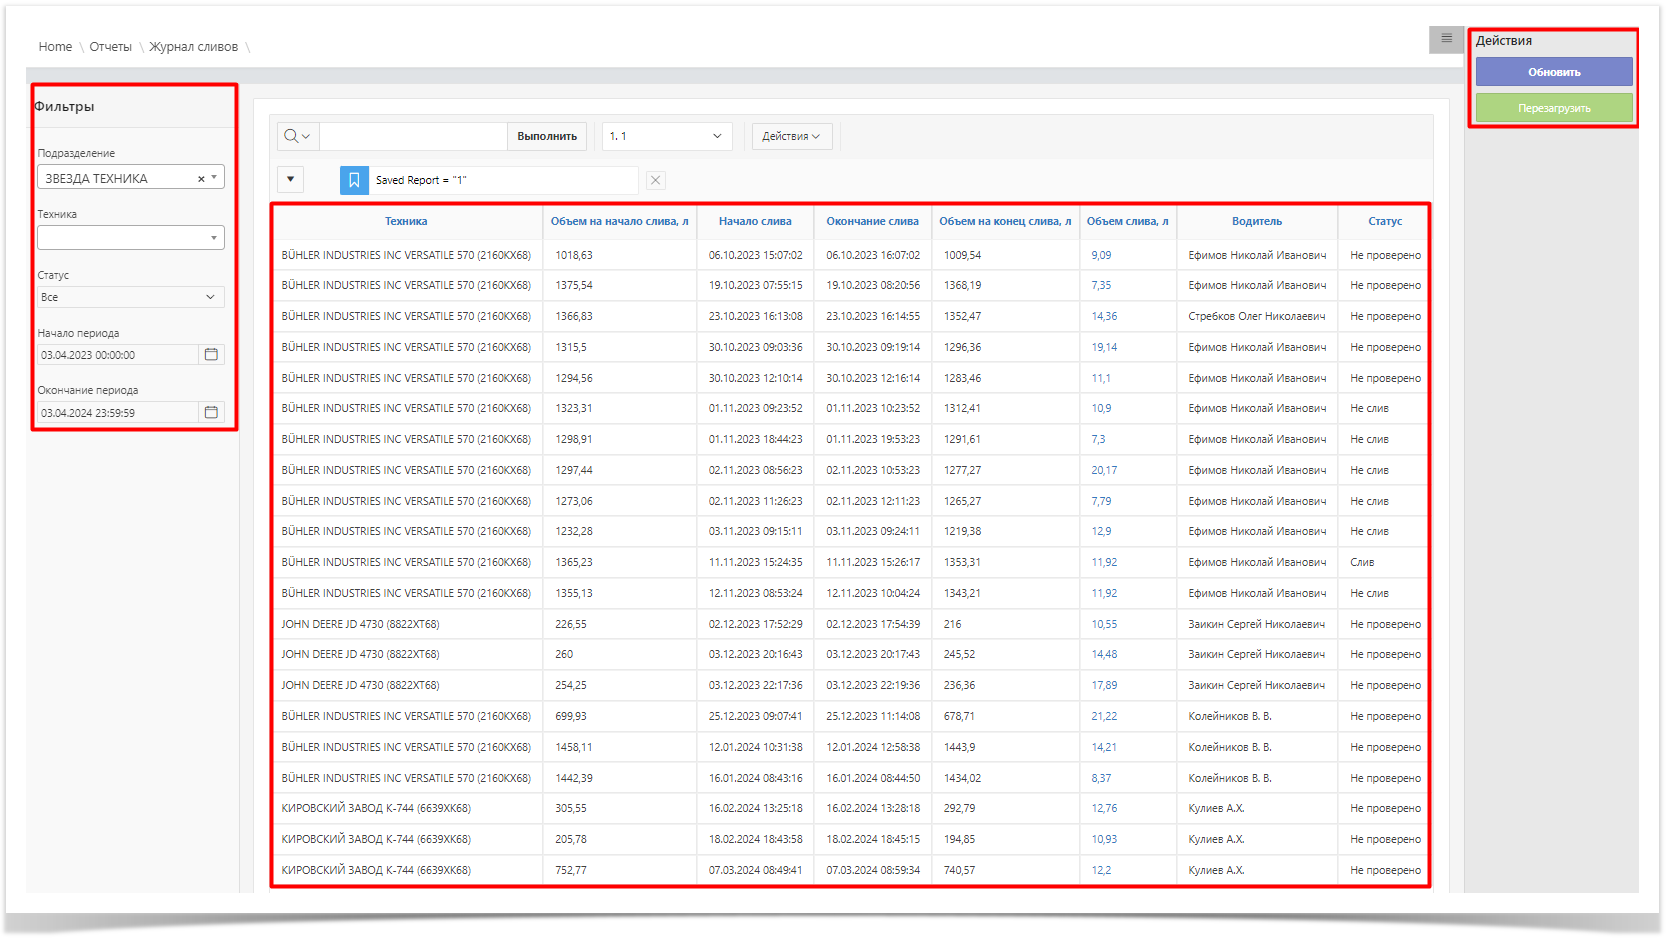Click the hamburger menu icon near Действия panel
This screenshot has width=1673, height=942.
(1446, 39)
